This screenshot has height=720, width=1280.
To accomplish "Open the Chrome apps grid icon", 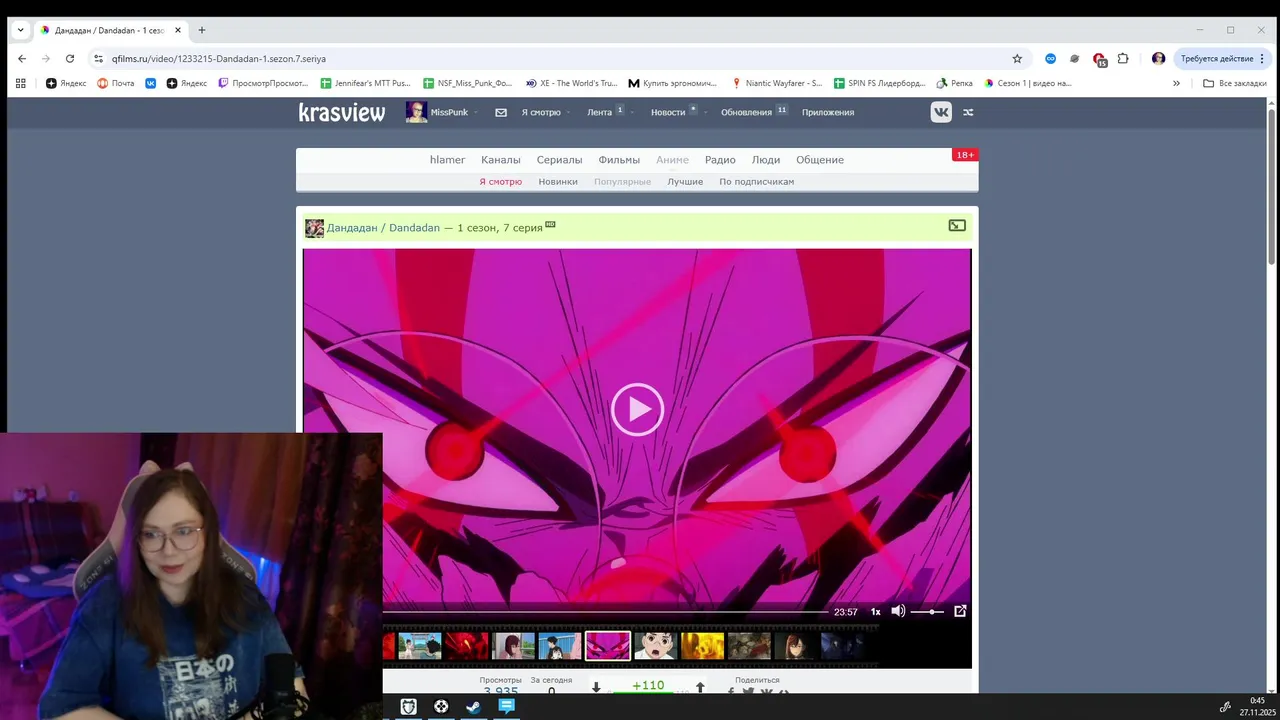I will tap(22, 83).
